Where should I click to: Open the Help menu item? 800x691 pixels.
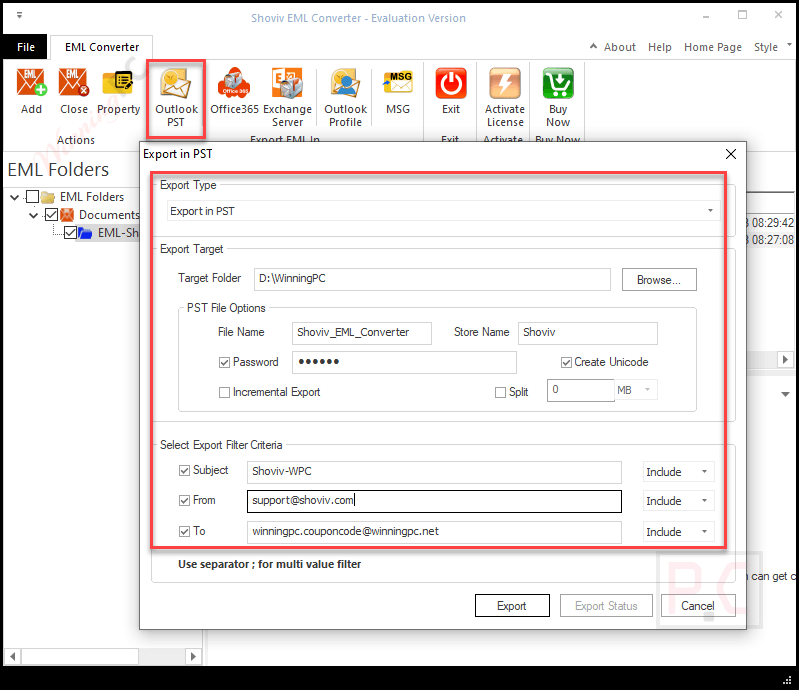point(659,47)
